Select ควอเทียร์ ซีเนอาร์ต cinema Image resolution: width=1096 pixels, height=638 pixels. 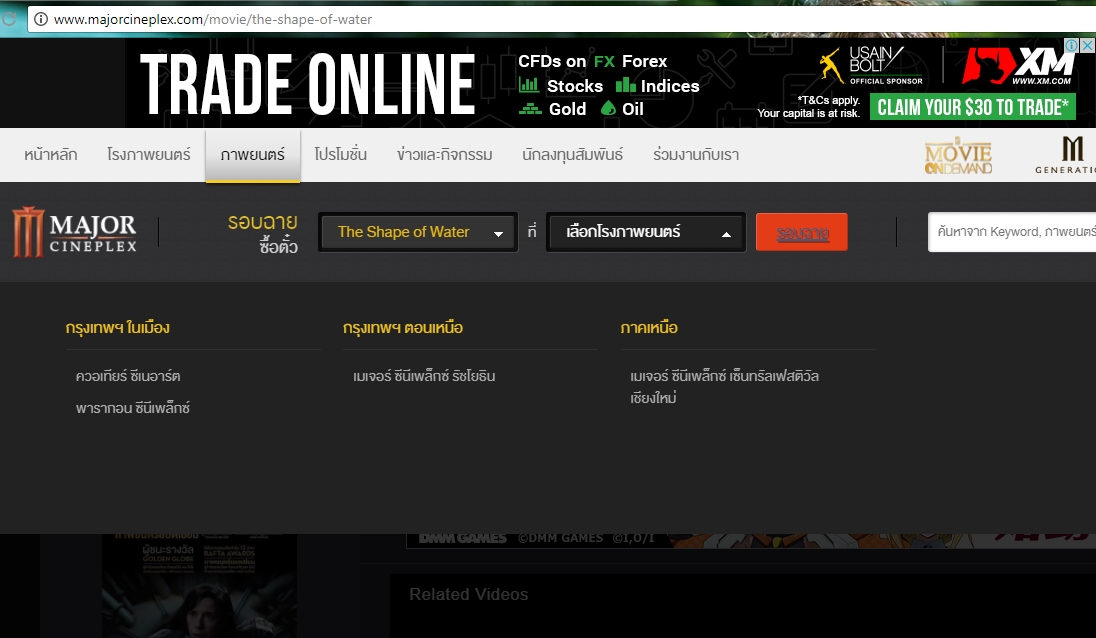tap(128, 376)
